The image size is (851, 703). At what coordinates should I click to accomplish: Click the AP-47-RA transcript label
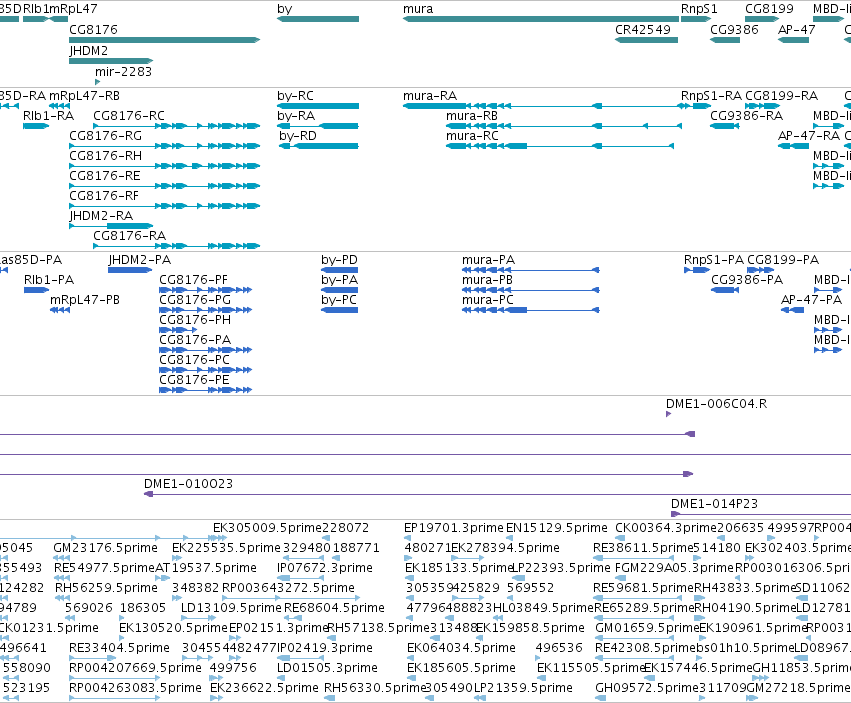[809, 136]
